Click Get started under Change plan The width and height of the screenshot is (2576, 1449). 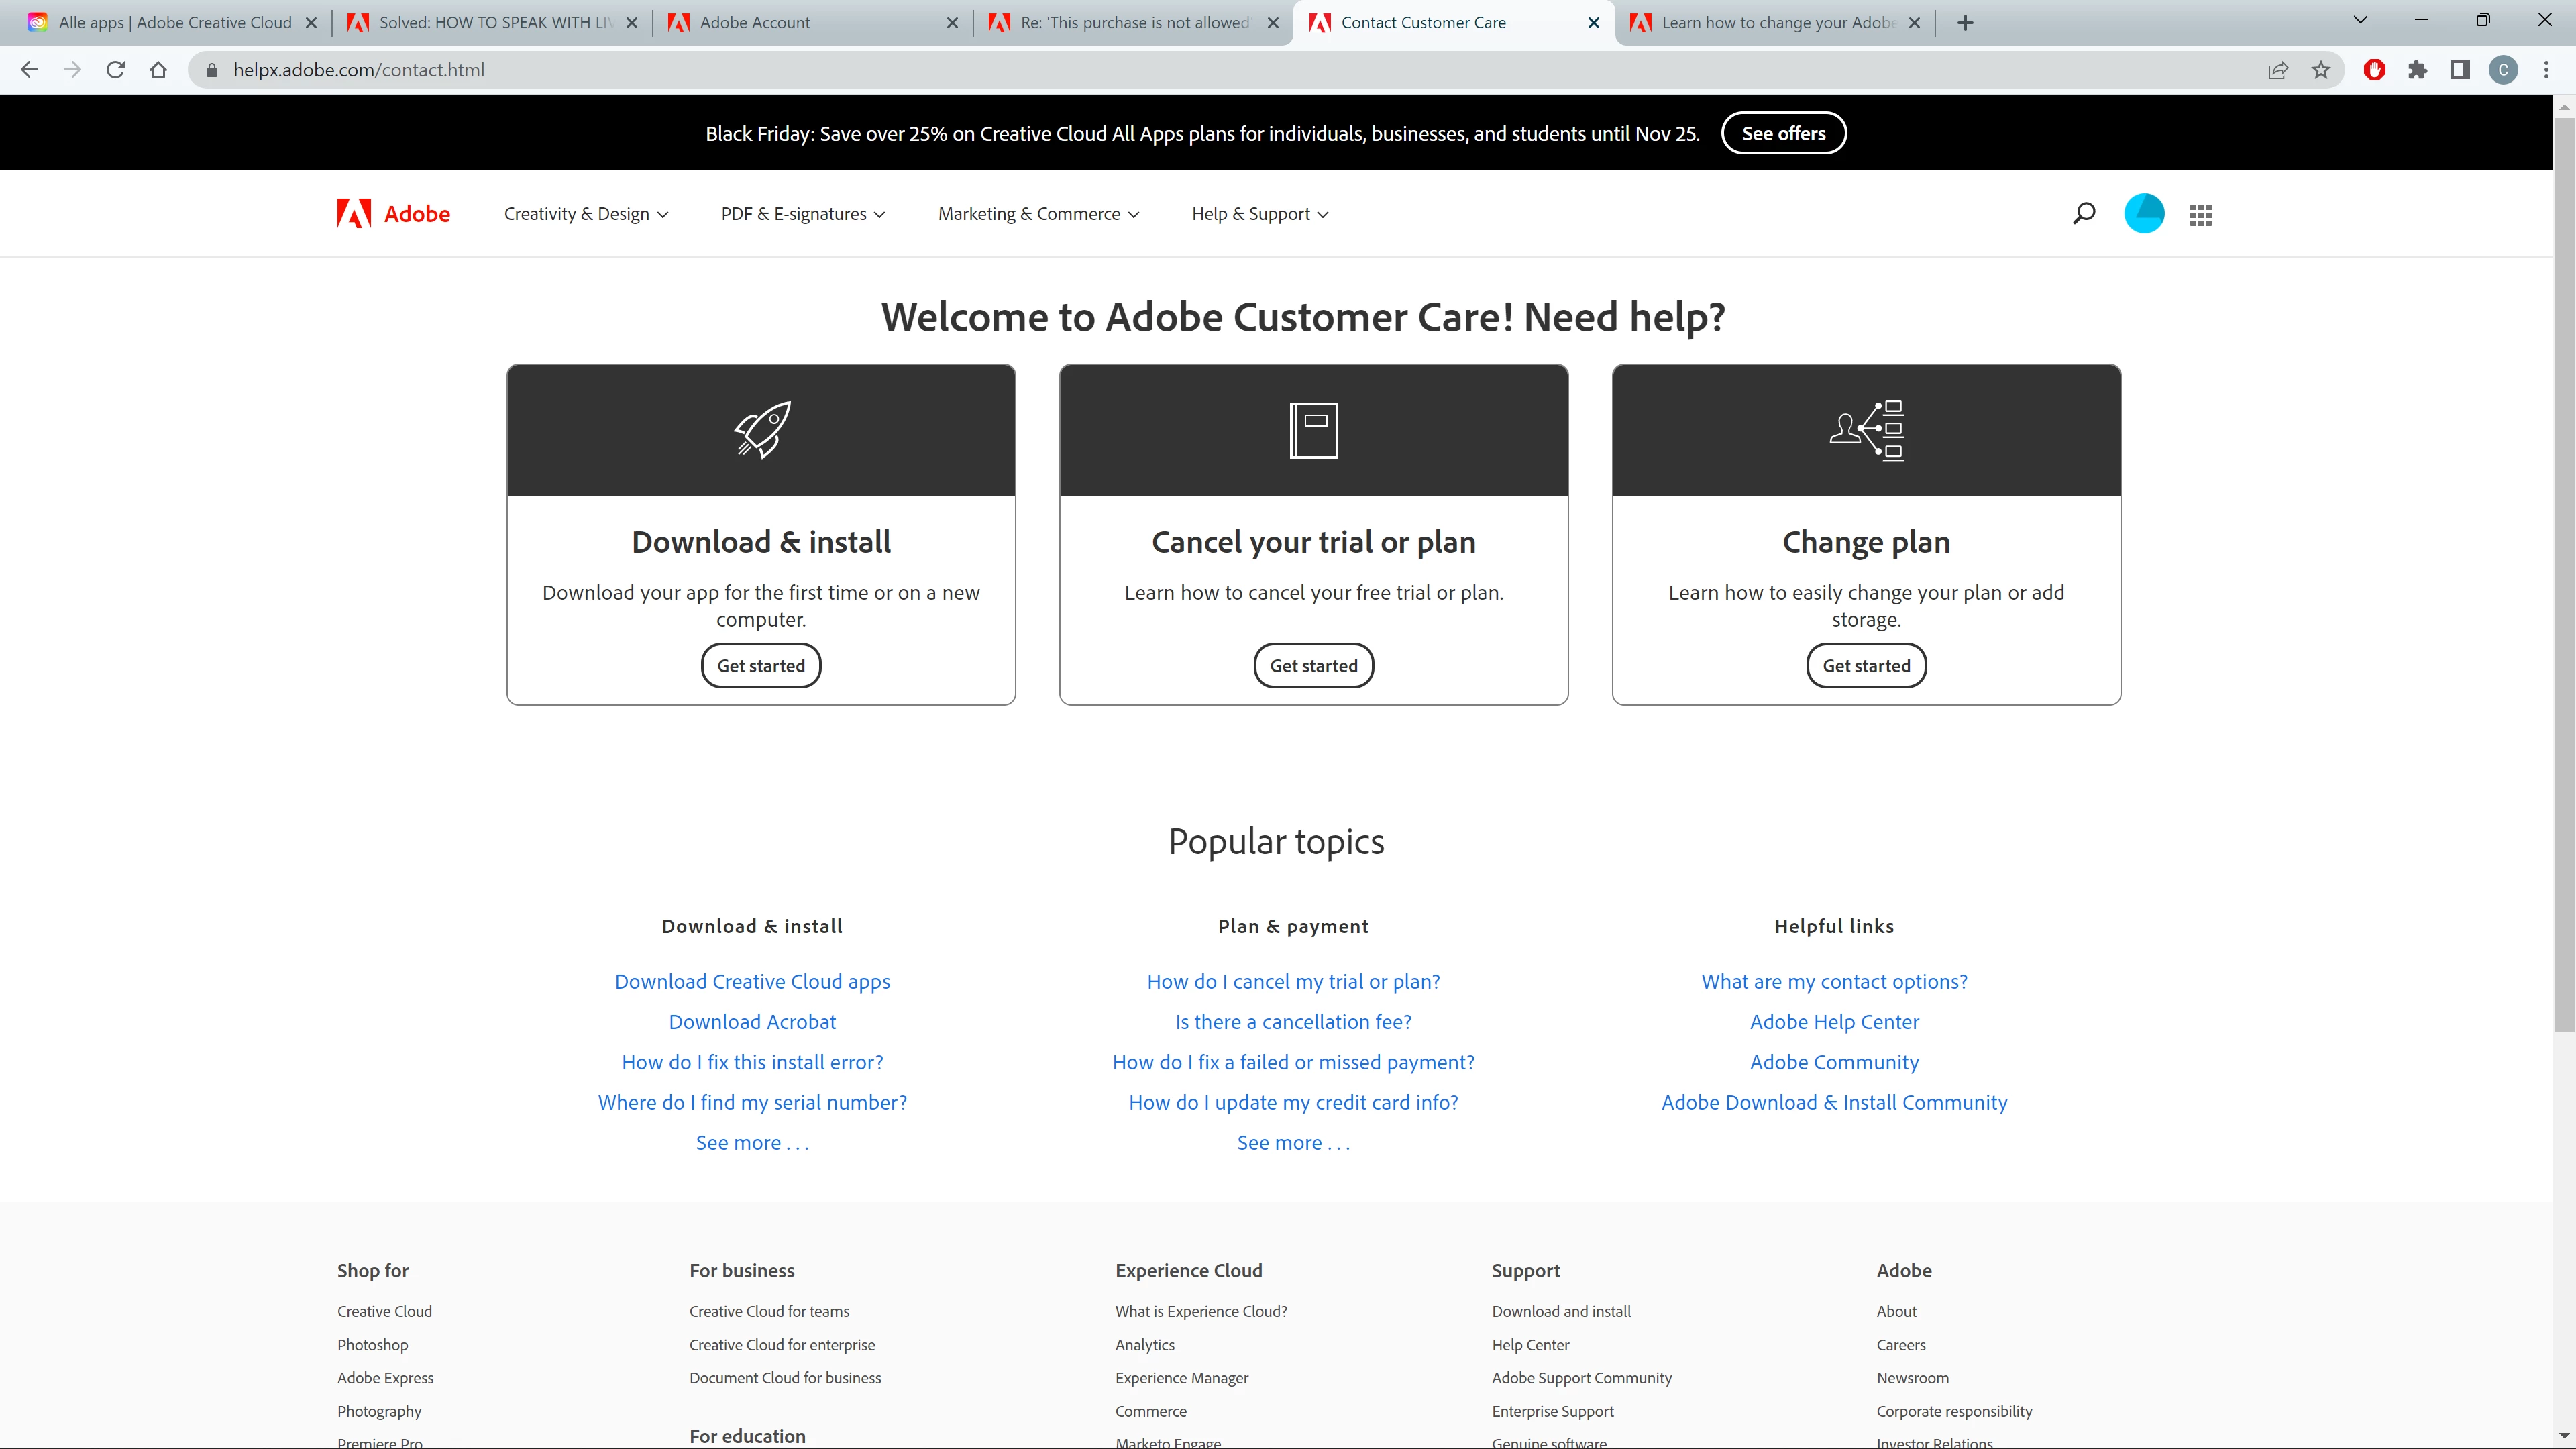click(1866, 665)
